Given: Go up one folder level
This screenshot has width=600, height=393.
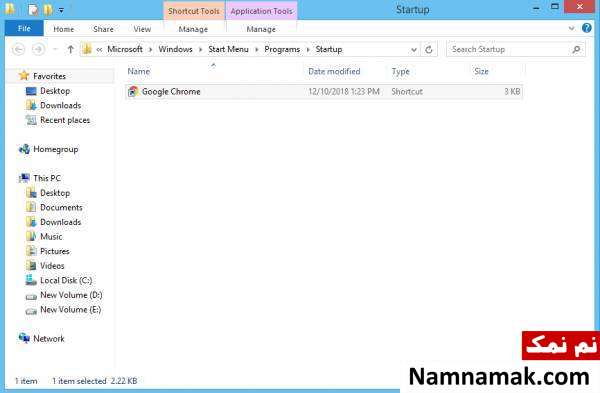Looking at the screenshot, I should 70,49.
